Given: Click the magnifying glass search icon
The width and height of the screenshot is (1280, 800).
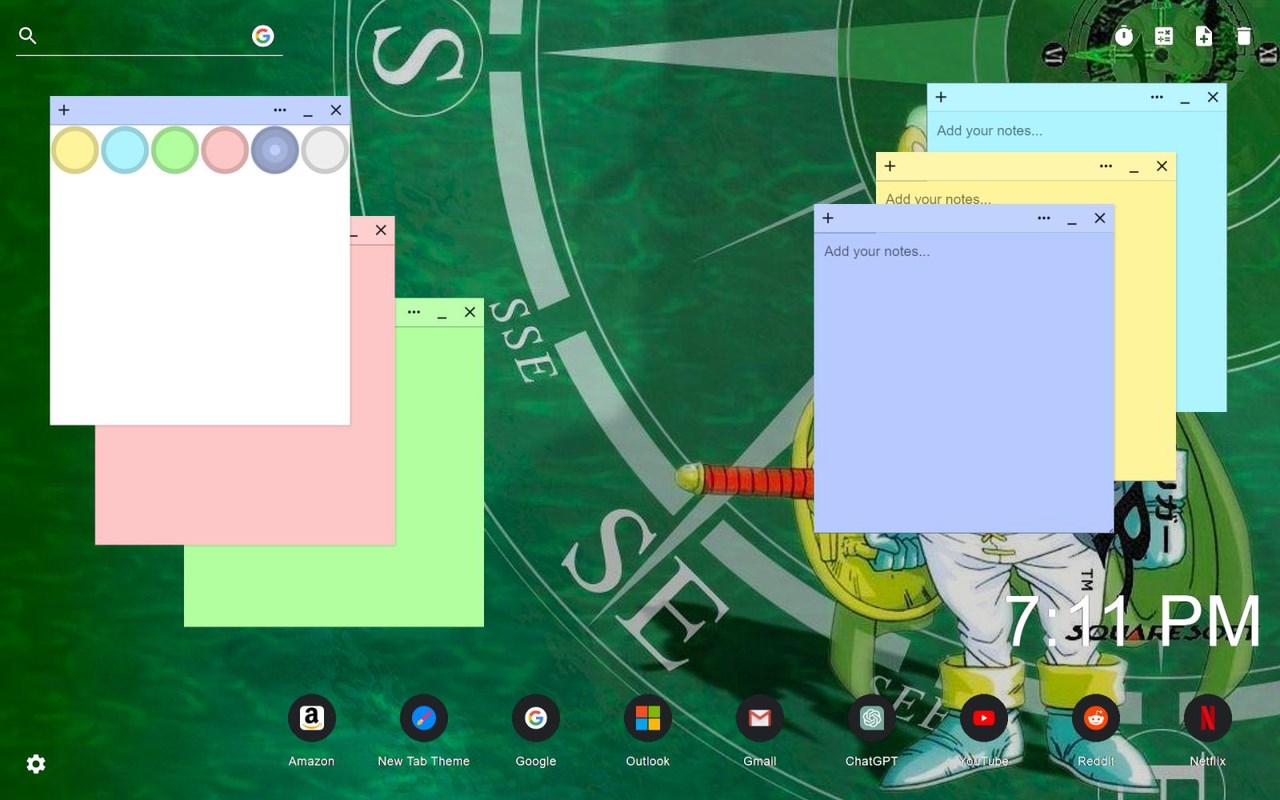Looking at the screenshot, I should [x=28, y=36].
